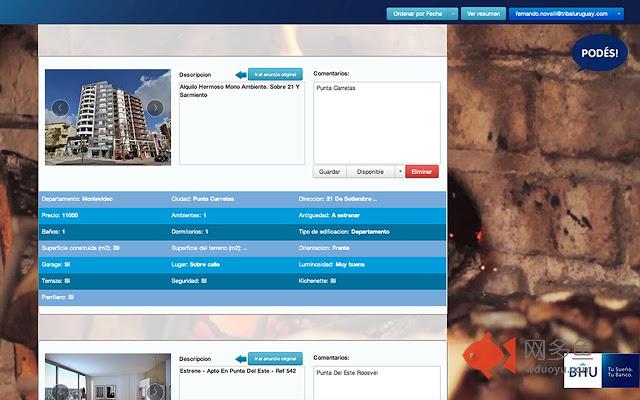Click the Punta Carretas building thumbnail
640x400 pixels.
[x=107, y=117]
